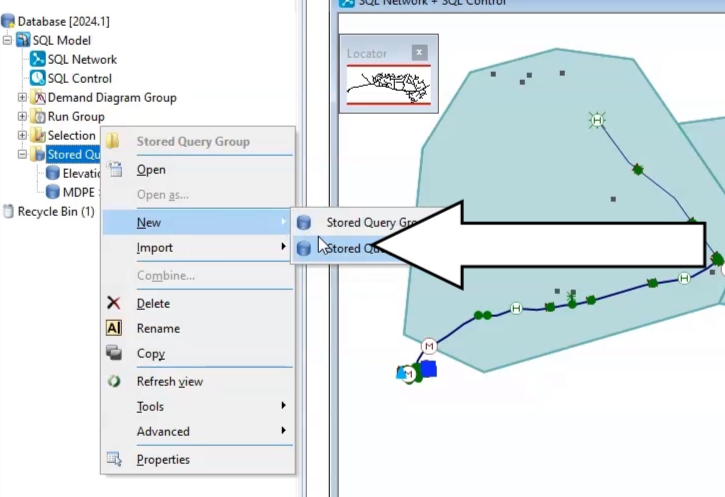The image size is (725, 497).
Task: Collapse the SQL Model tree node
Action: tap(7, 40)
